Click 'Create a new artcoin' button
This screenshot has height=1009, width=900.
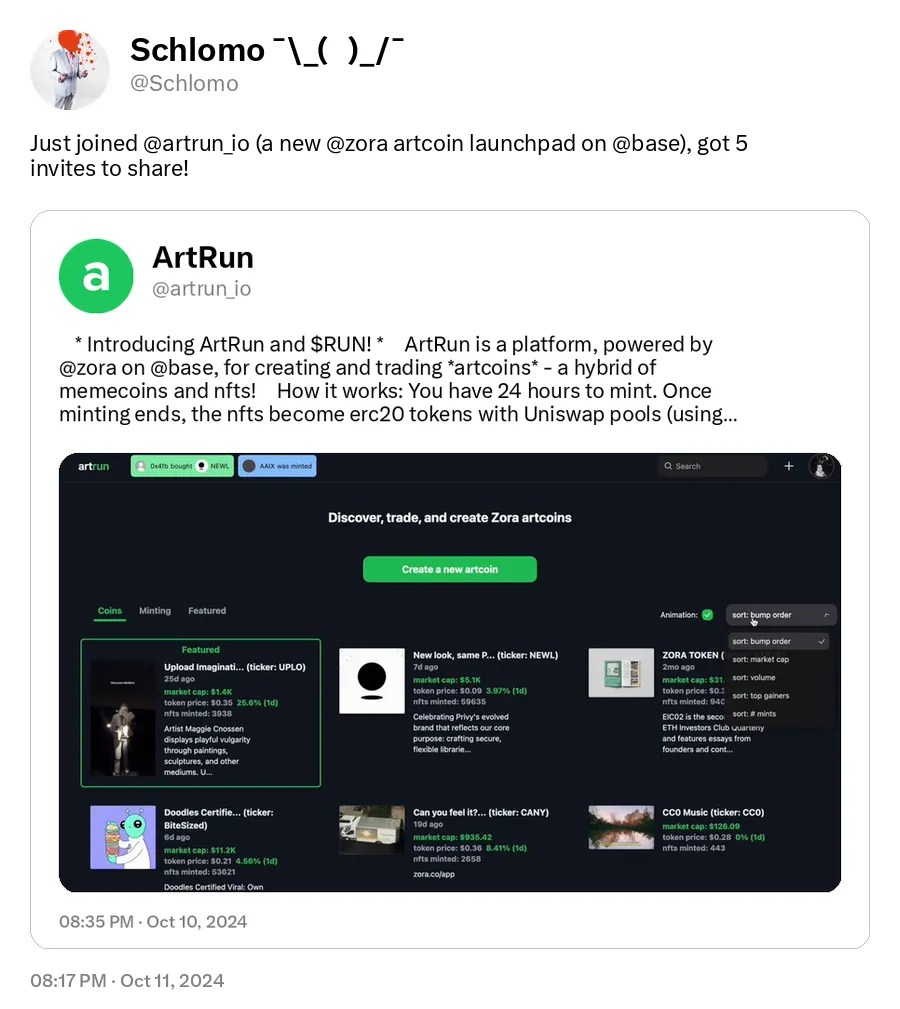click(450, 569)
